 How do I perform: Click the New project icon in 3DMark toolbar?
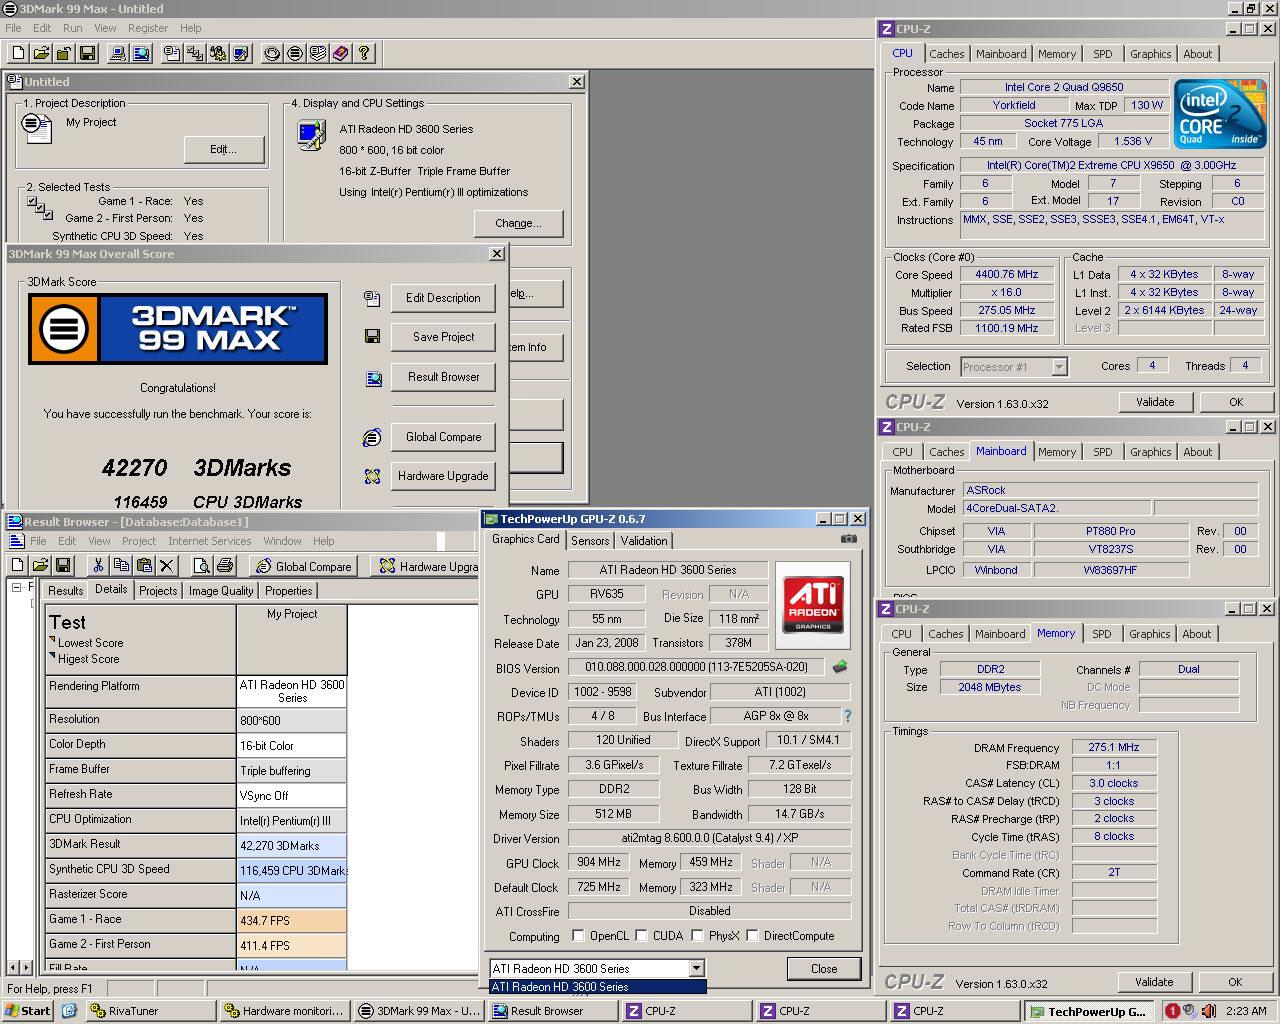click(18, 53)
